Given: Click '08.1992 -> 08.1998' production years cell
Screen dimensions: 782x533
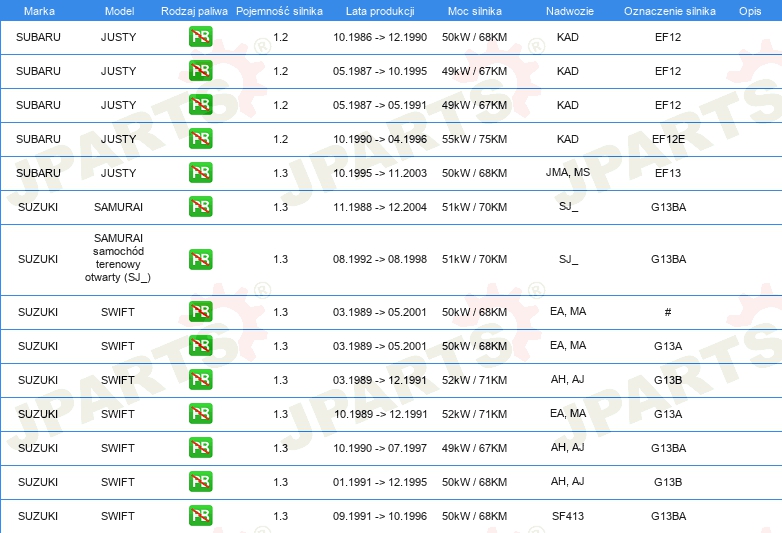Looking at the screenshot, I should click(380, 259).
